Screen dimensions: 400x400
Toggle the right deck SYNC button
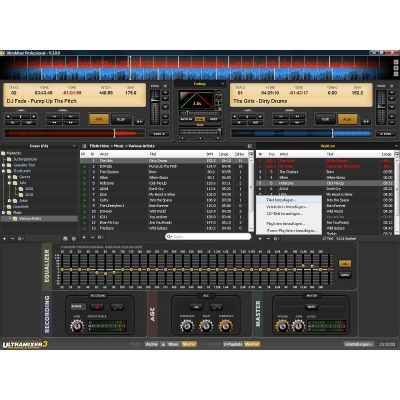pyautogui.click(x=386, y=134)
